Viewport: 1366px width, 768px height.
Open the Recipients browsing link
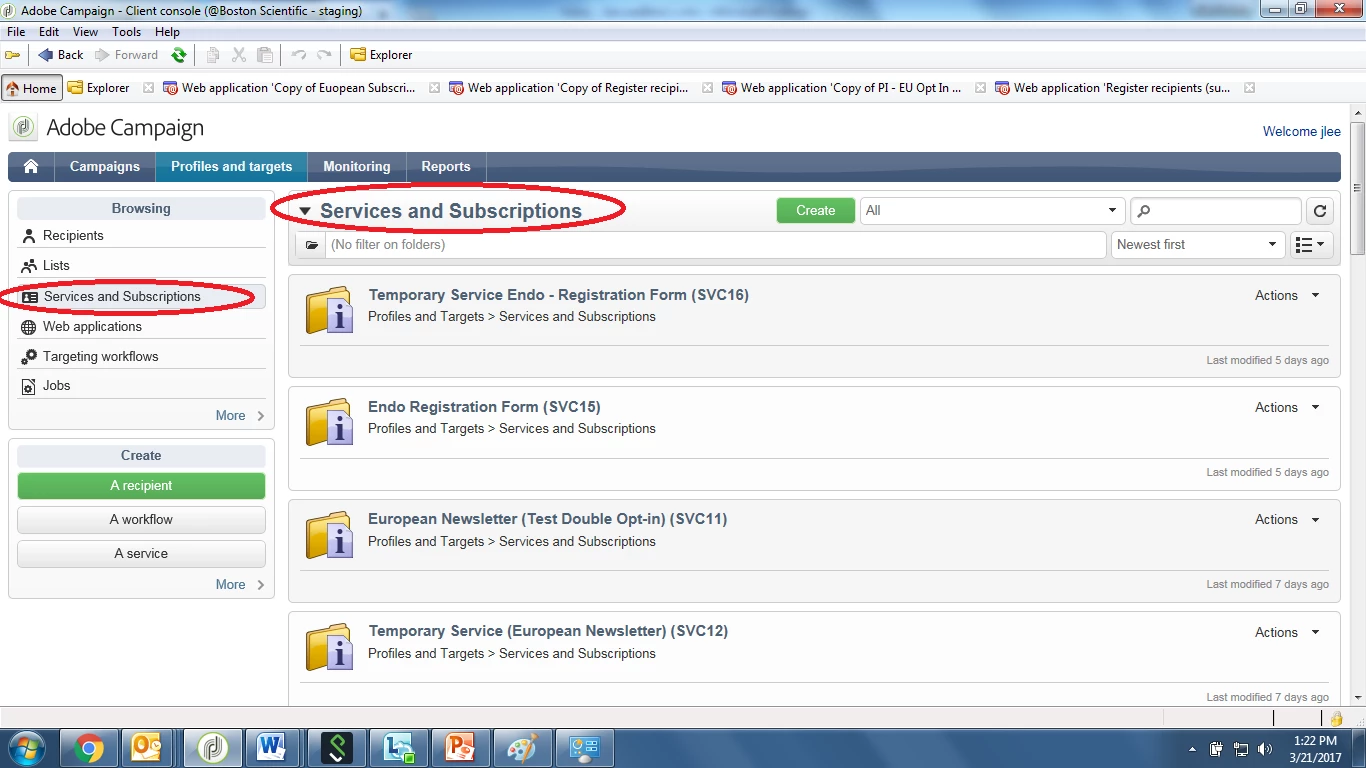pos(73,236)
